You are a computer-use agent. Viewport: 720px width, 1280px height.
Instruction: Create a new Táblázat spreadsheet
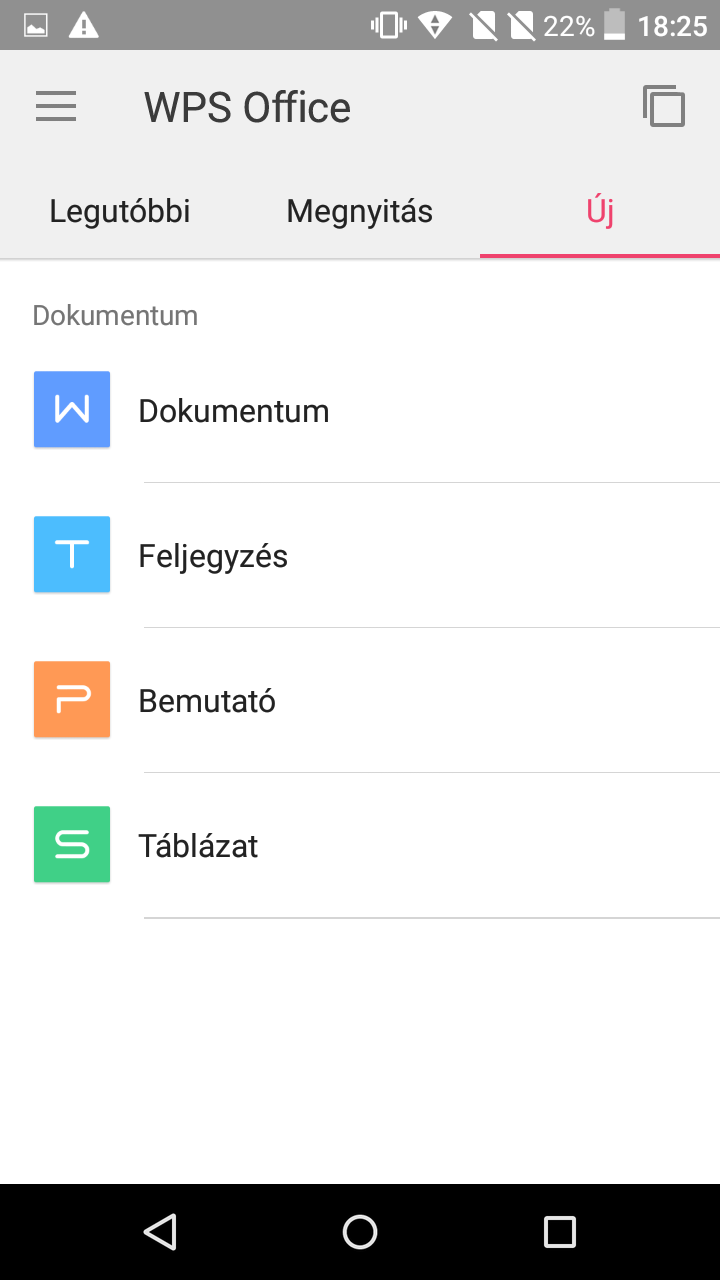(x=198, y=846)
